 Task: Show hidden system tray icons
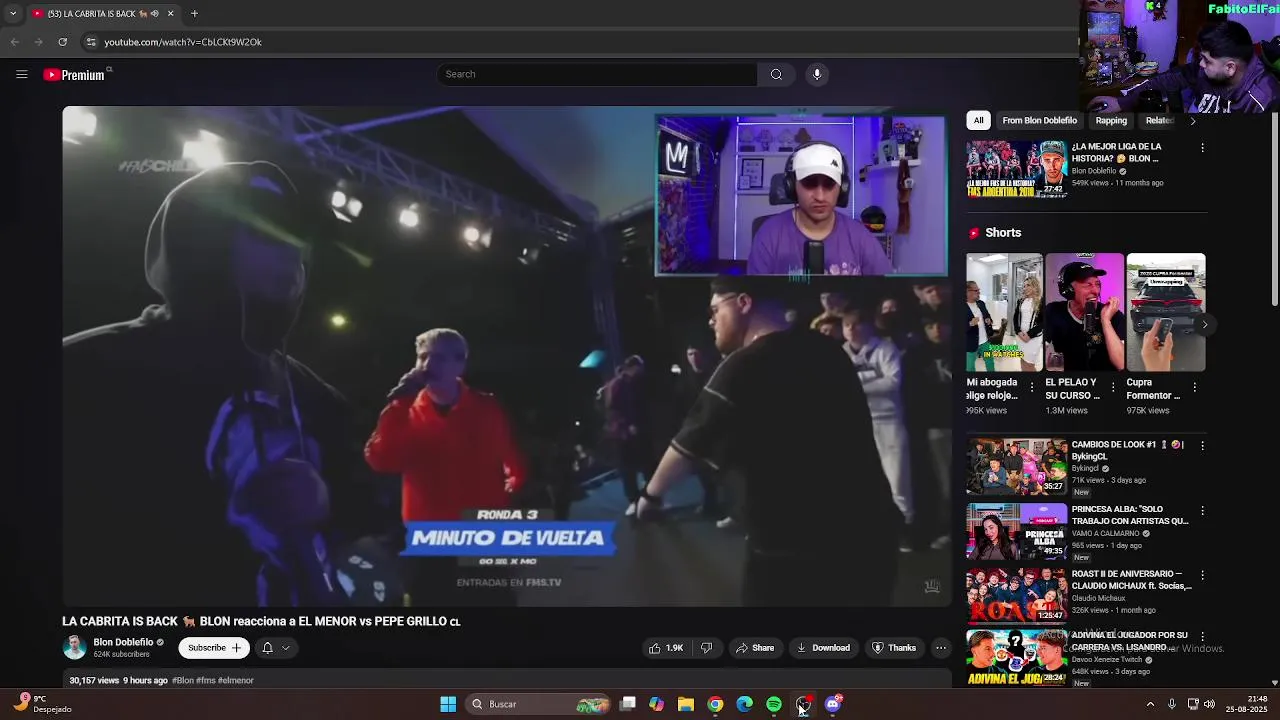[1150, 704]
